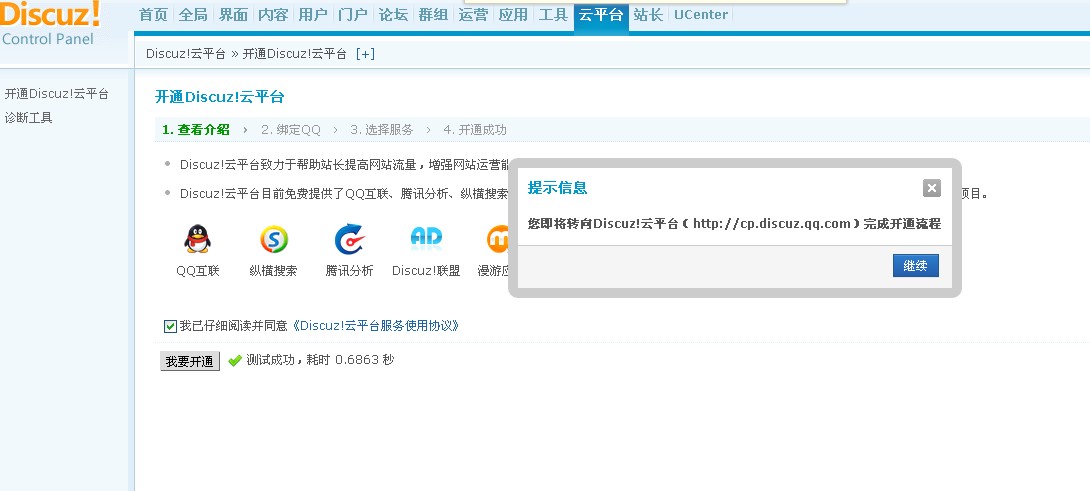Image resolution: width=1090 pixels, height=491 pixels.
Task: Click the 开通Discuz!云平台 page heading
Action: pyautogui.click(x=220, y=97)
